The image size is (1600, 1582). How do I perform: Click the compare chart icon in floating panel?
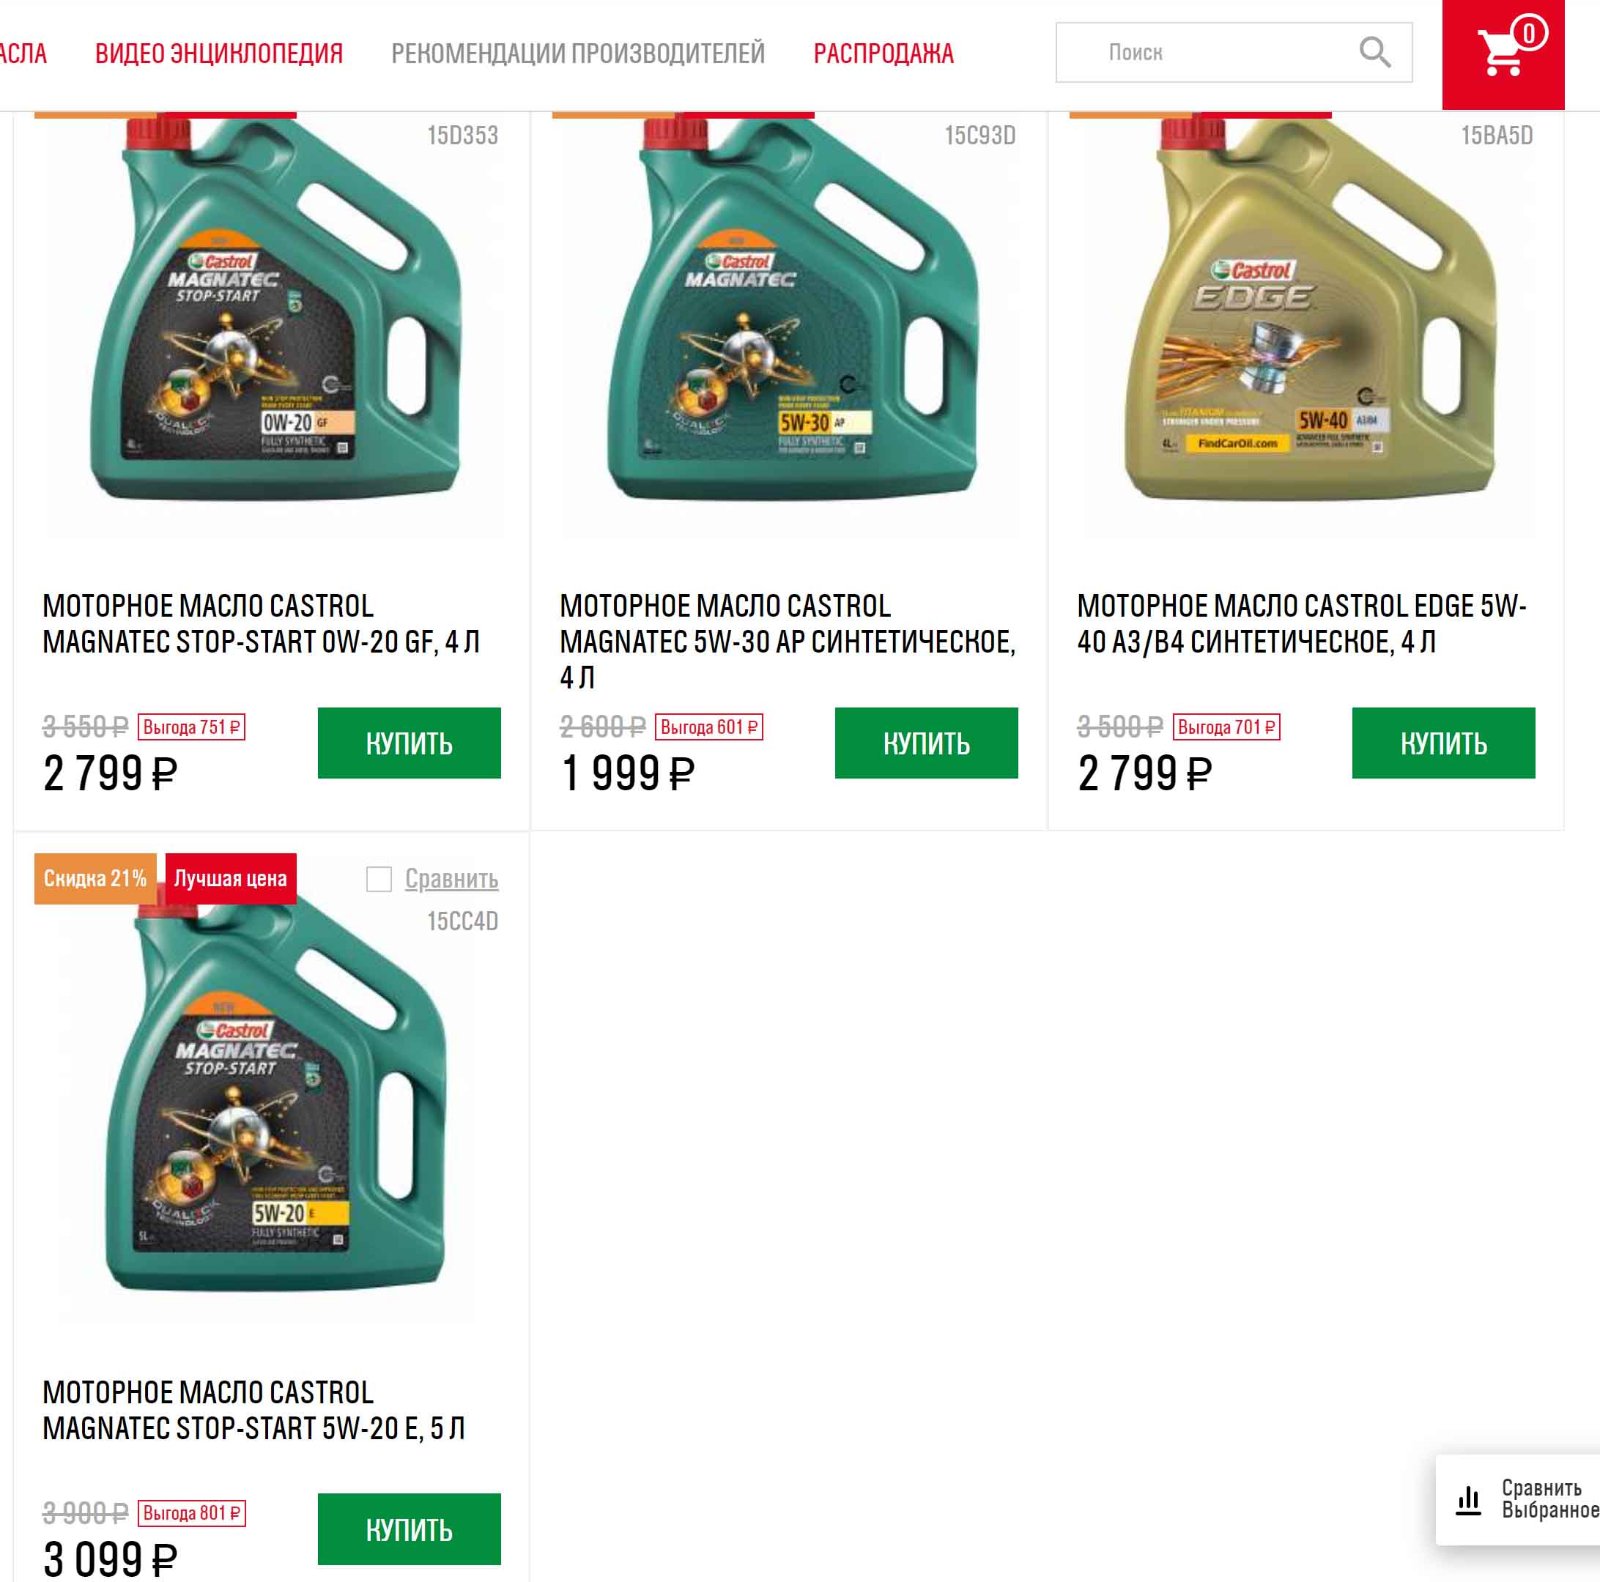click(x=1468, y=1500)
